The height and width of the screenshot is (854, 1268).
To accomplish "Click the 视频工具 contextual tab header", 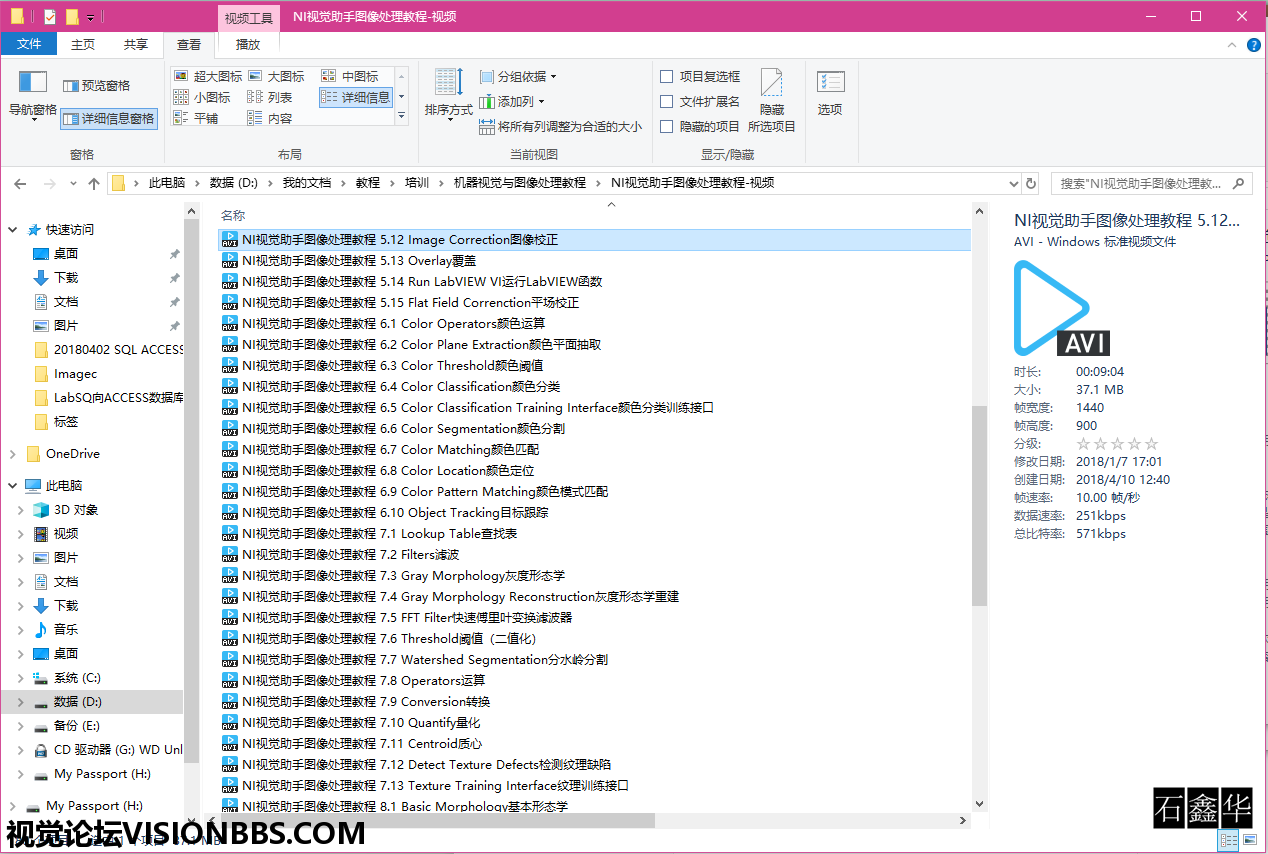I will click(249, 17).
